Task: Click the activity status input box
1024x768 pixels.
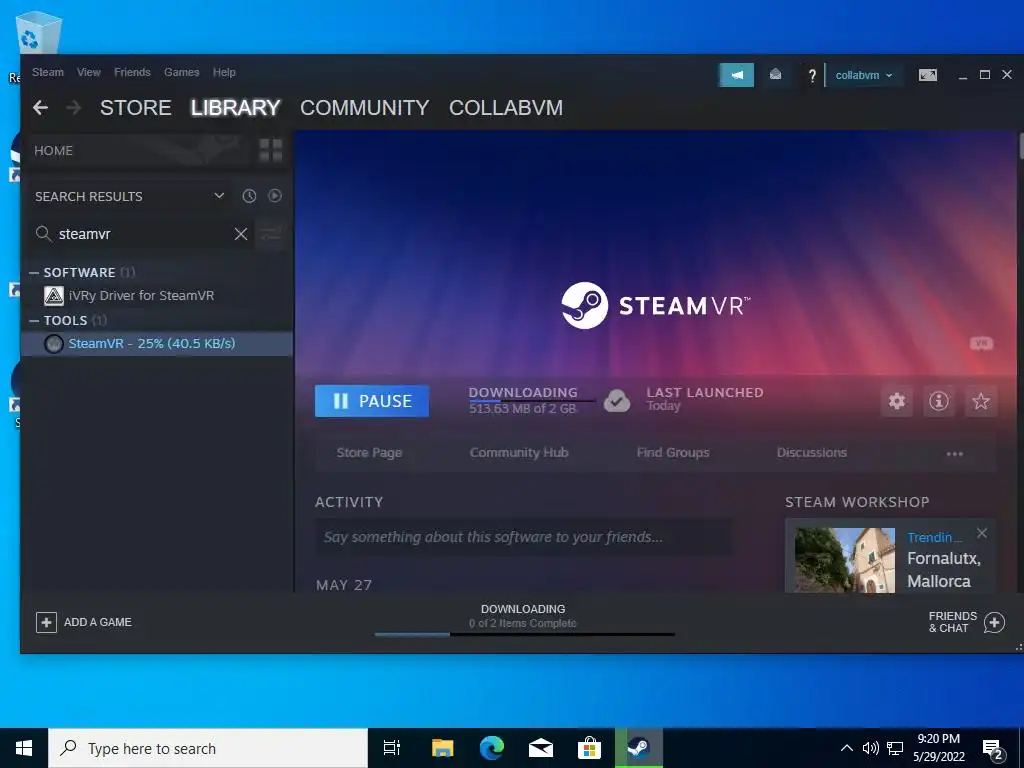Action: (x=524, y=537)
